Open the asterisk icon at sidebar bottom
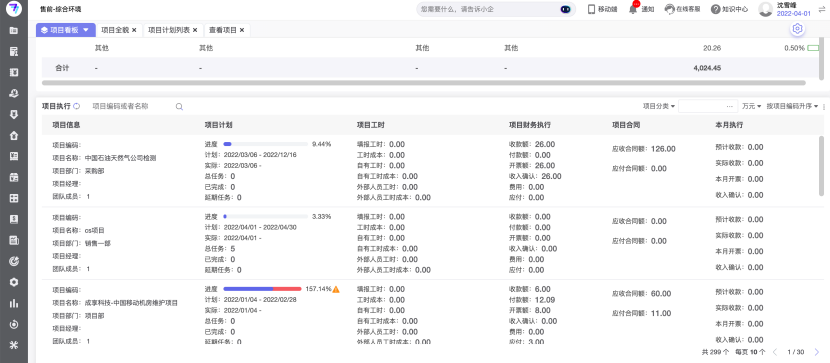The height and width of the screenshot is (363, 830). pos(14,345)
